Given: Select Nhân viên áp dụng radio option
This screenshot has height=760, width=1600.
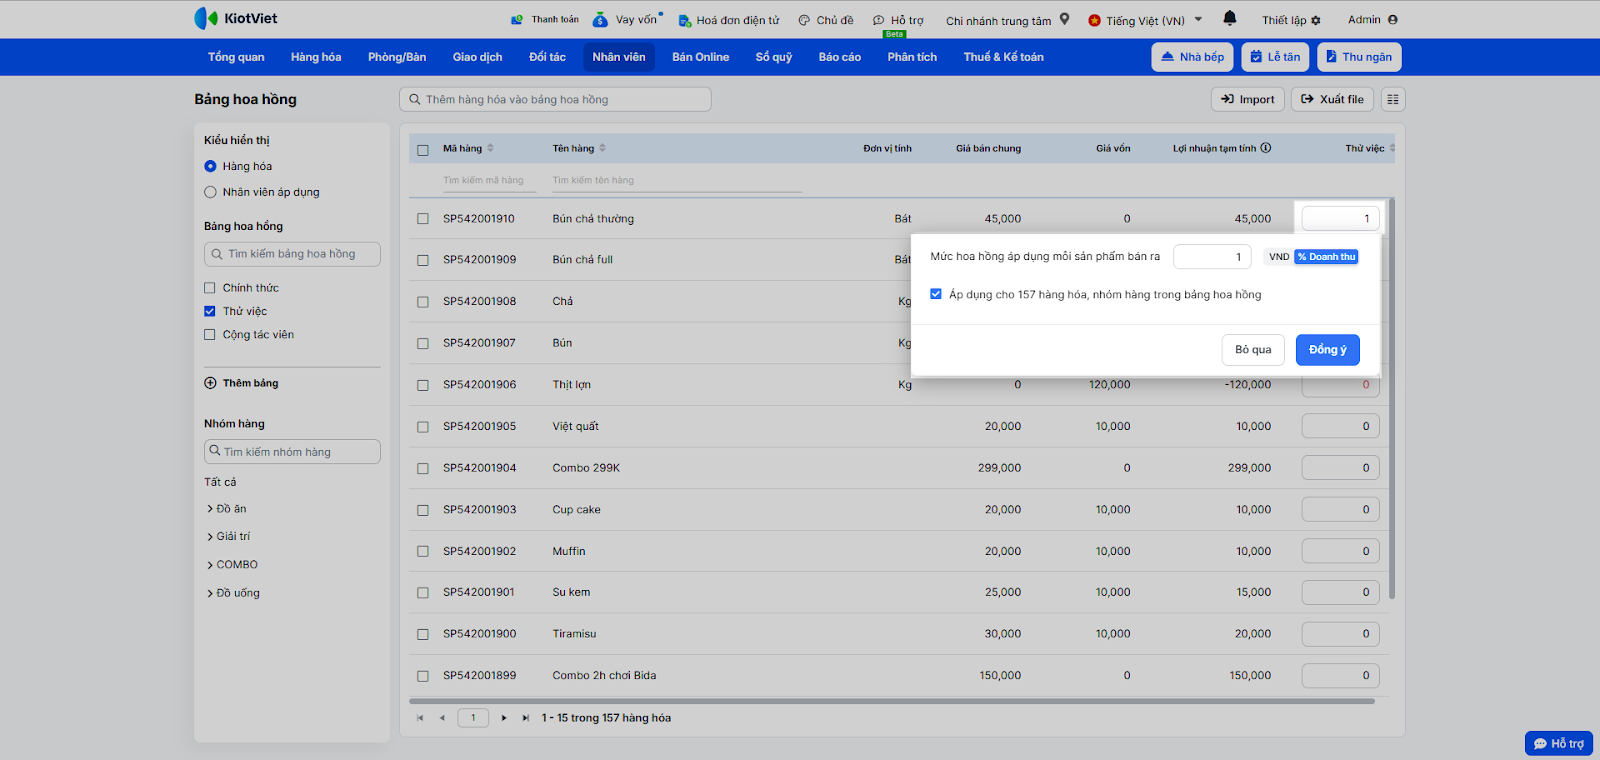Looking at the screenshot, I should (210, 192).
